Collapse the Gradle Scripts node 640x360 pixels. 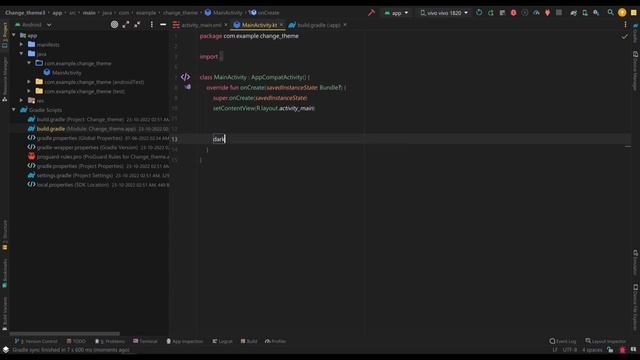(14, 110)
